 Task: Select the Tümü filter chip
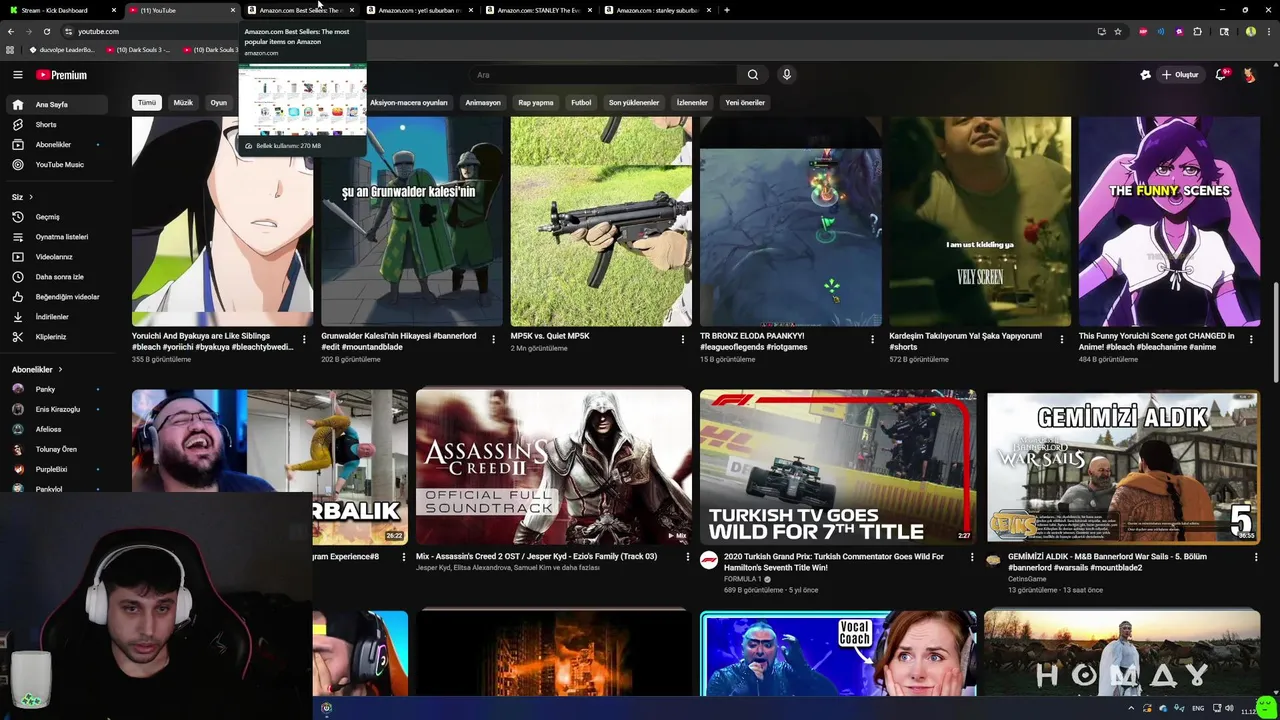[x=147, y=102]
